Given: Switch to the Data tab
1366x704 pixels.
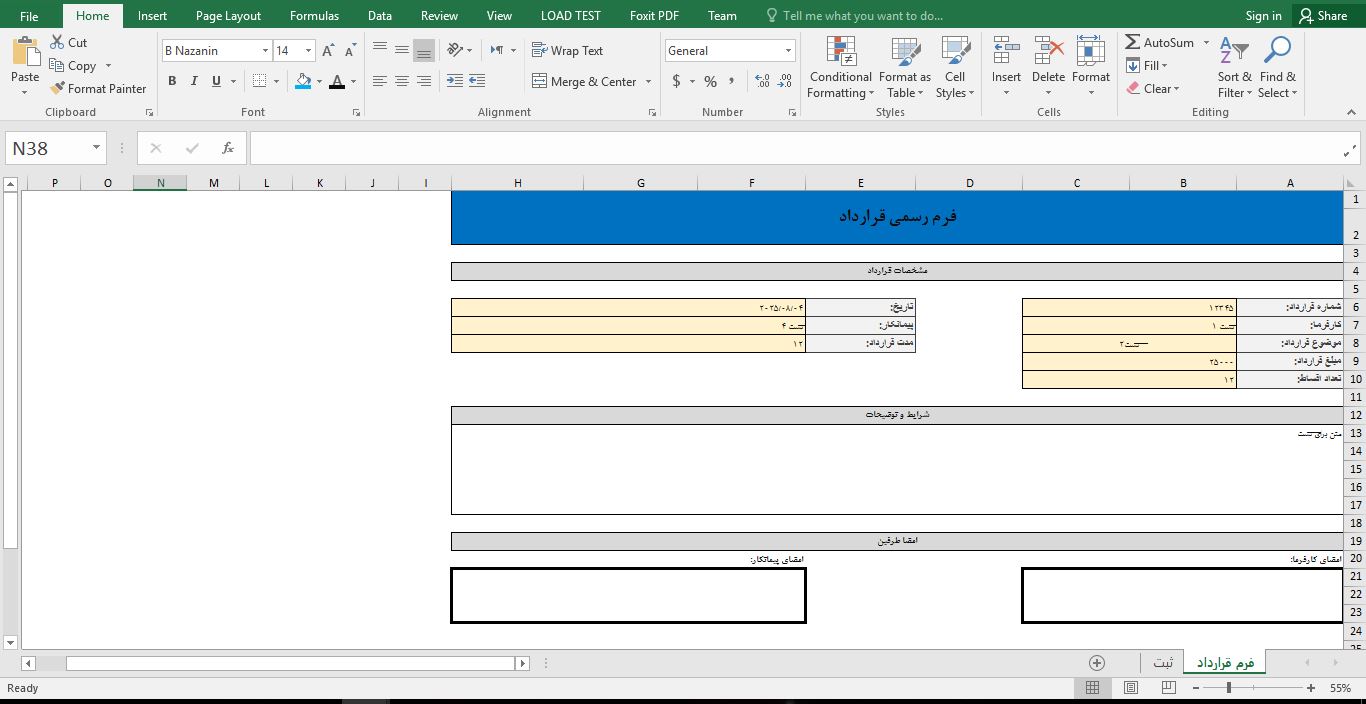Looking at the screenshot, I should (380, 16).
